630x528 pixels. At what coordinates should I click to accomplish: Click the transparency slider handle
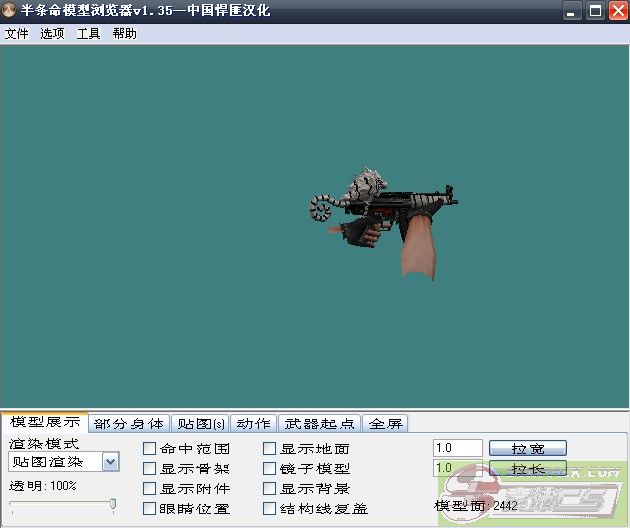[x=112, y=505]
